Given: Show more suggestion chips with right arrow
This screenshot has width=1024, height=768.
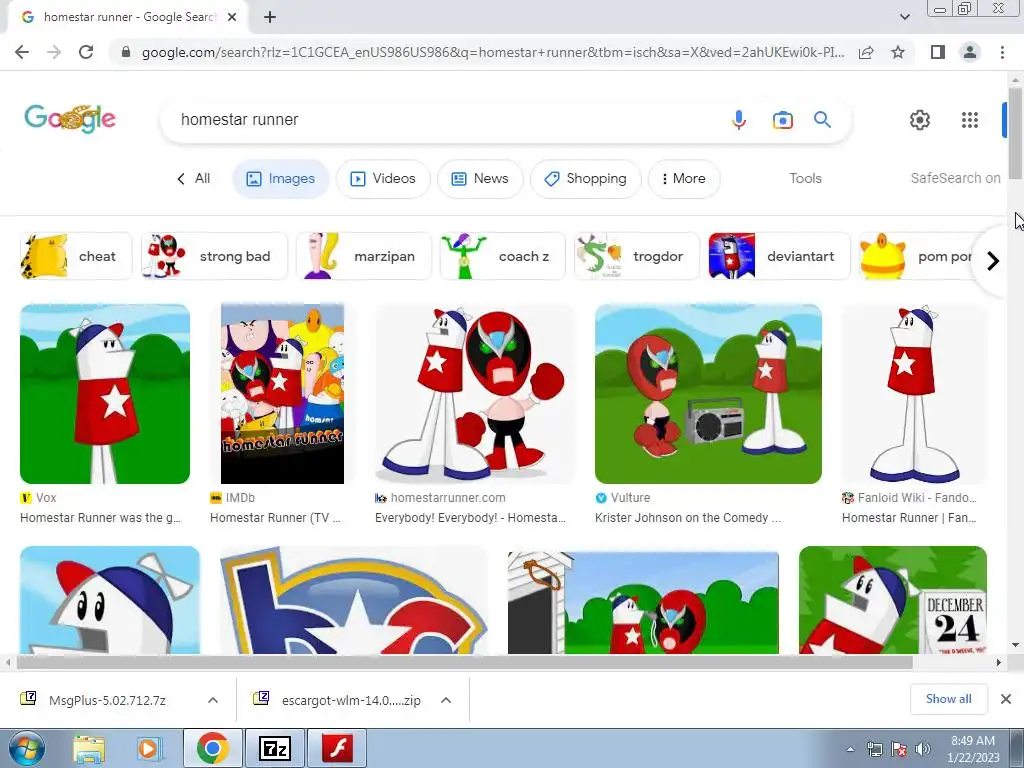Looking at the screenshot, I should 993,261.
